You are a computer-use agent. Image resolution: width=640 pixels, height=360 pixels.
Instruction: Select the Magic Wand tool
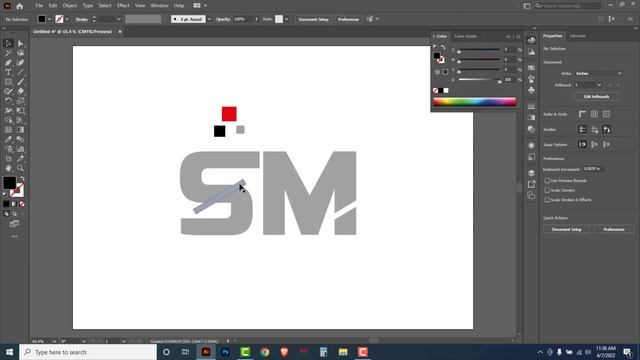pyautogui.click(x=8, y=53)
